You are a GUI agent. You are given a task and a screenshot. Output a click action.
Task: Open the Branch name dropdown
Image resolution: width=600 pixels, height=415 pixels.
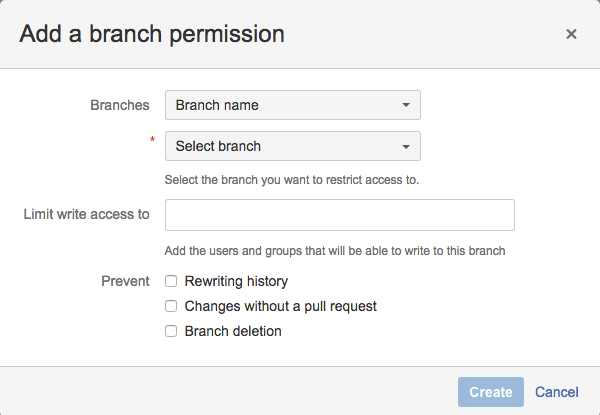coord(292,105)
